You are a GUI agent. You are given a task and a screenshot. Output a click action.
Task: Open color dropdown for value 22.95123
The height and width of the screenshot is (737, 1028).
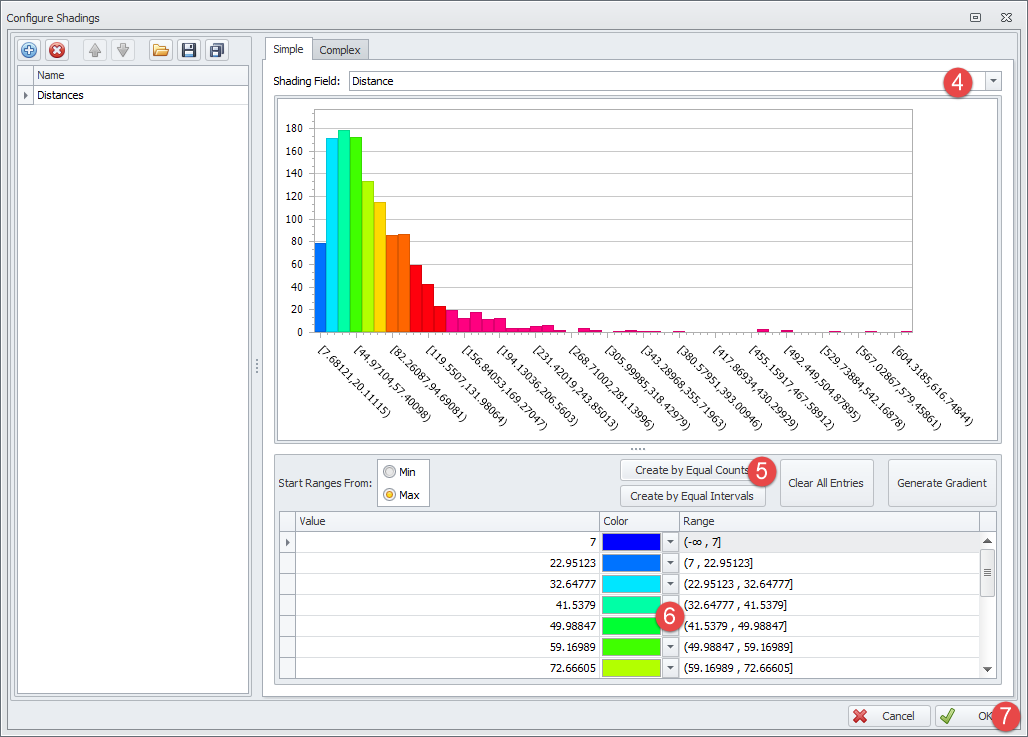[670, 563]
